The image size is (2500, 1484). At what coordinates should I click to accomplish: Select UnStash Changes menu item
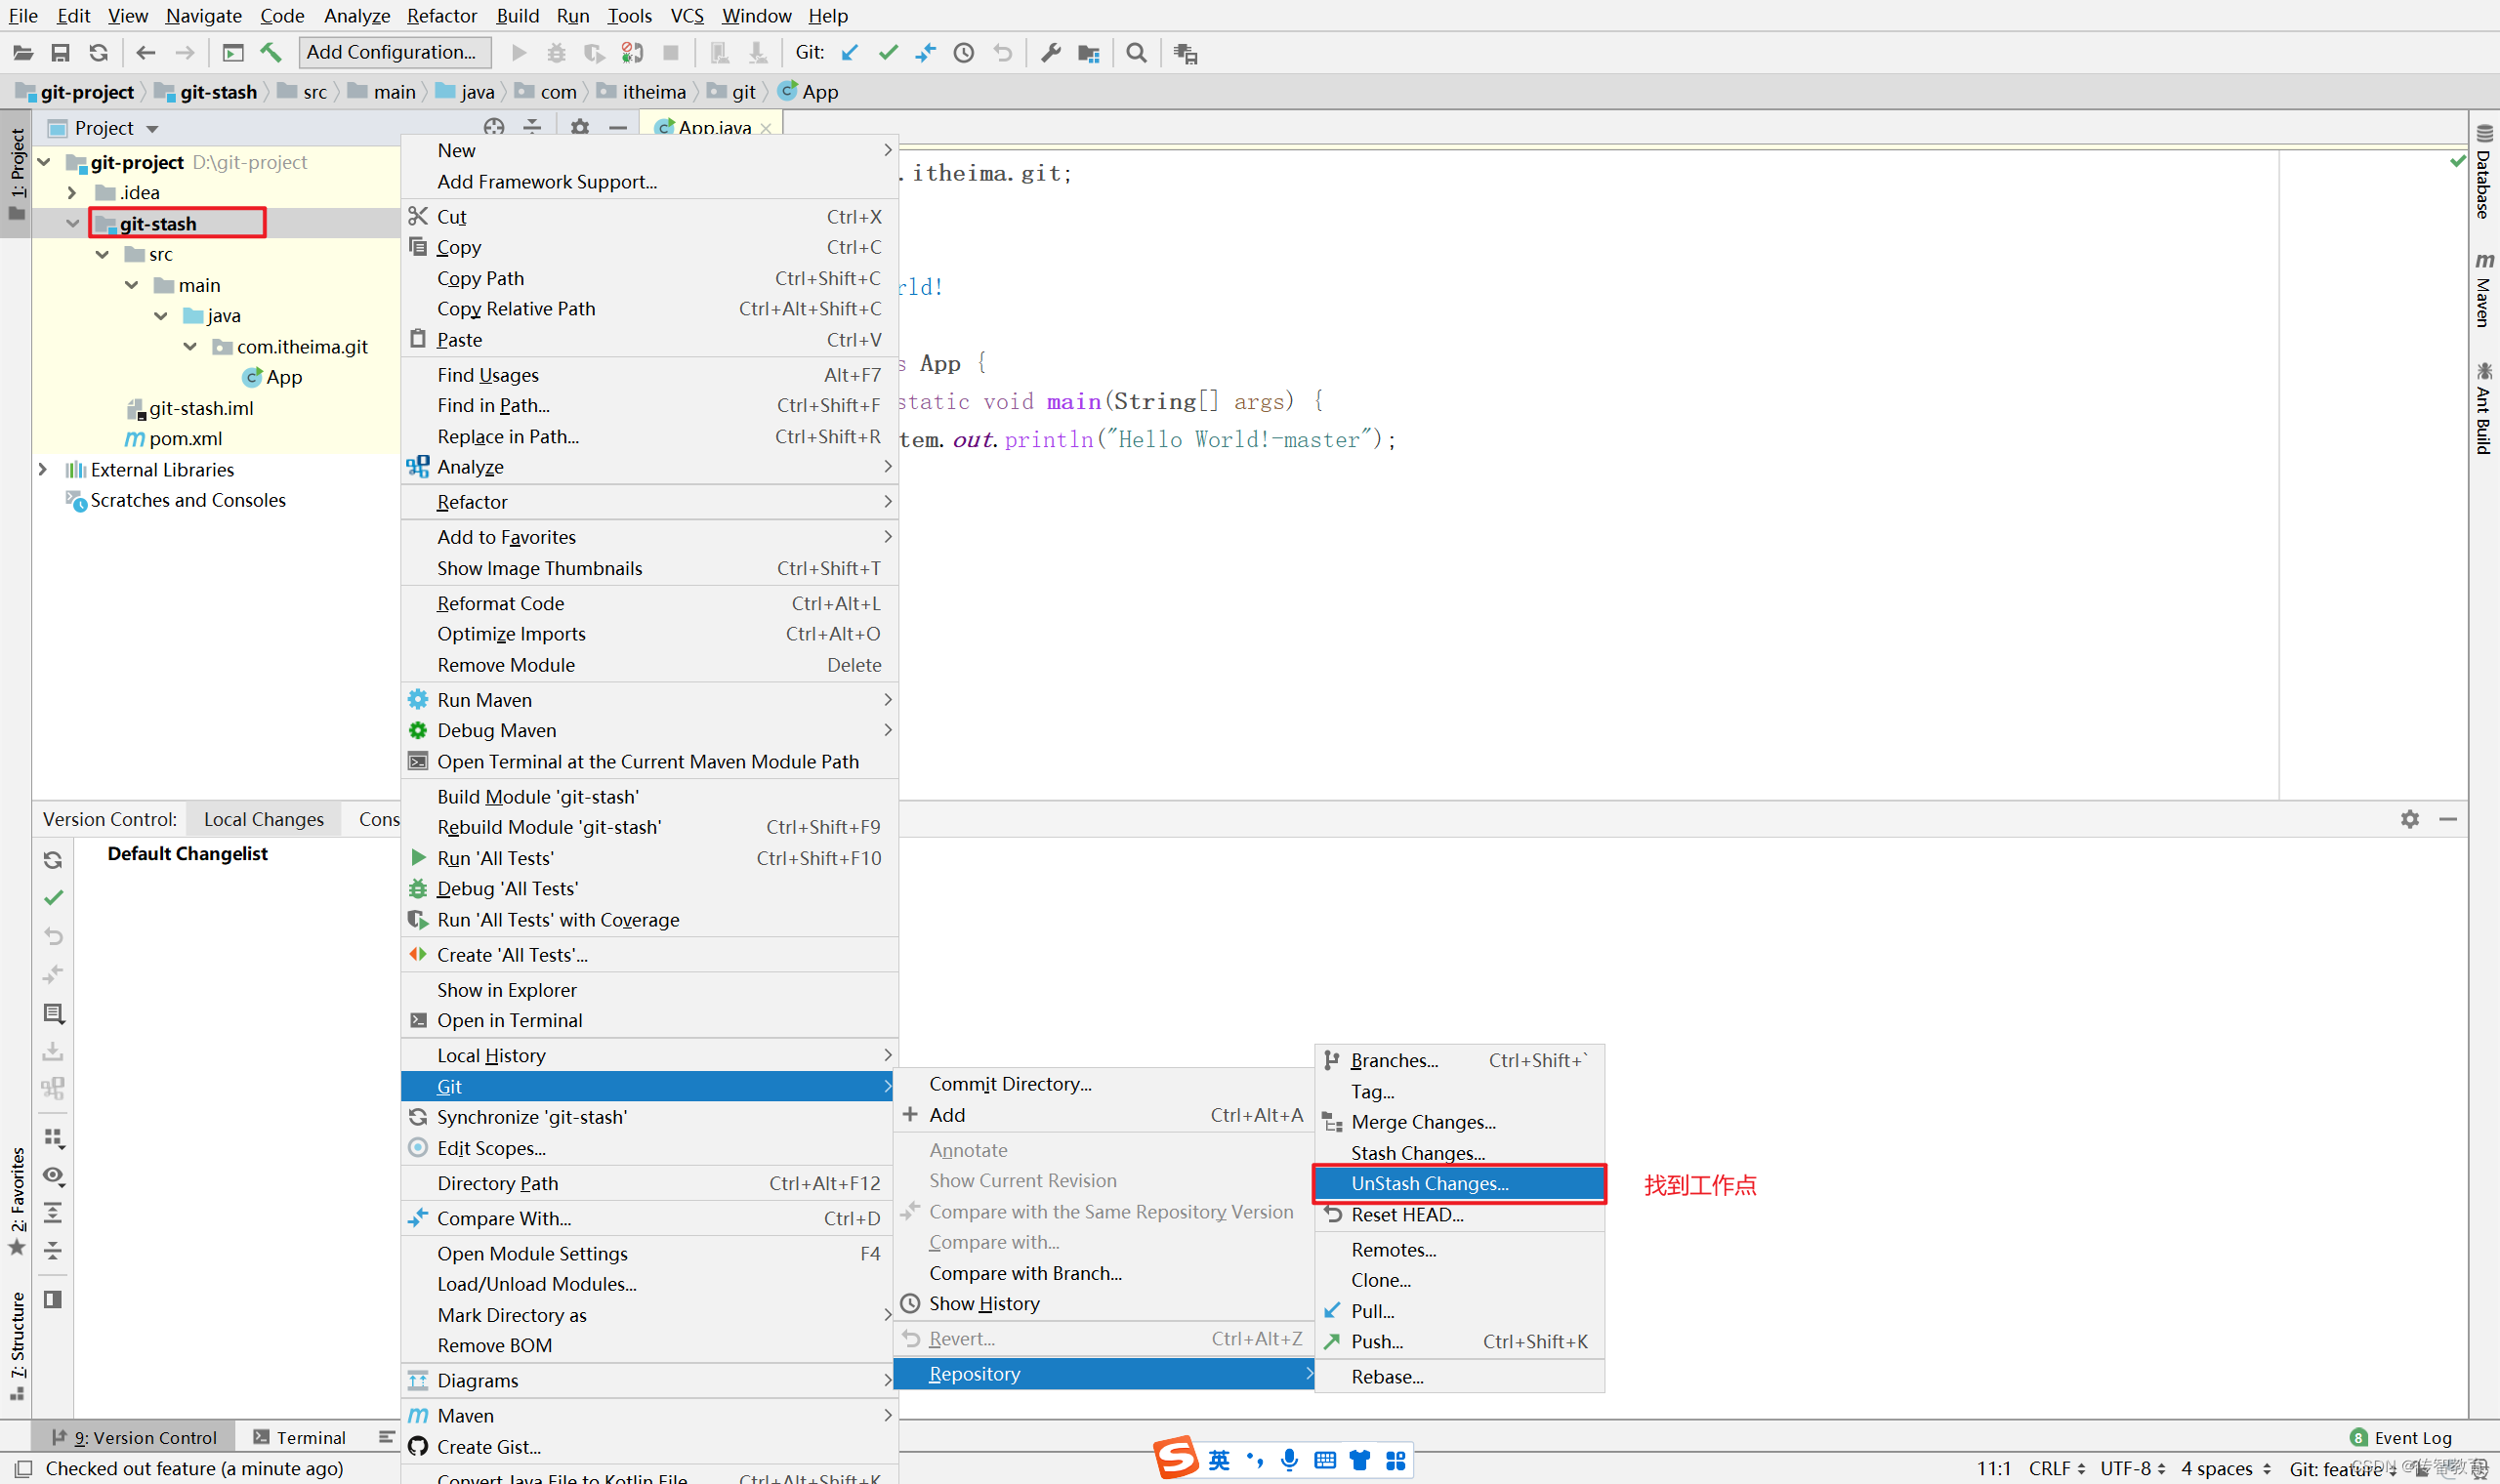click(x=1428, y=1183)
